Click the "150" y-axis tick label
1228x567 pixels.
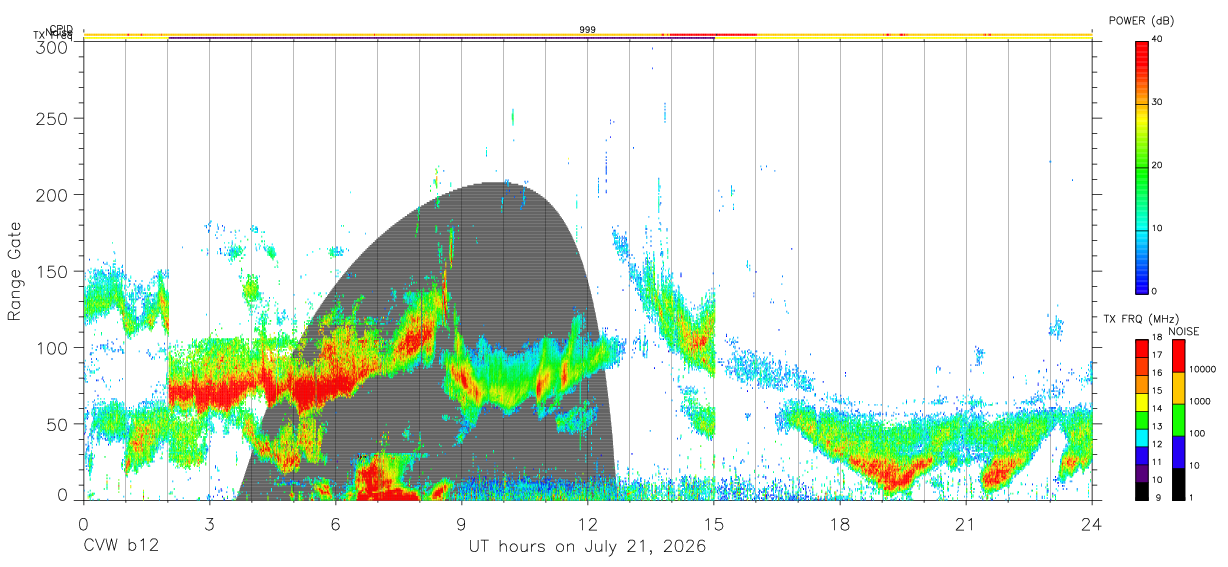pos(53,271)
